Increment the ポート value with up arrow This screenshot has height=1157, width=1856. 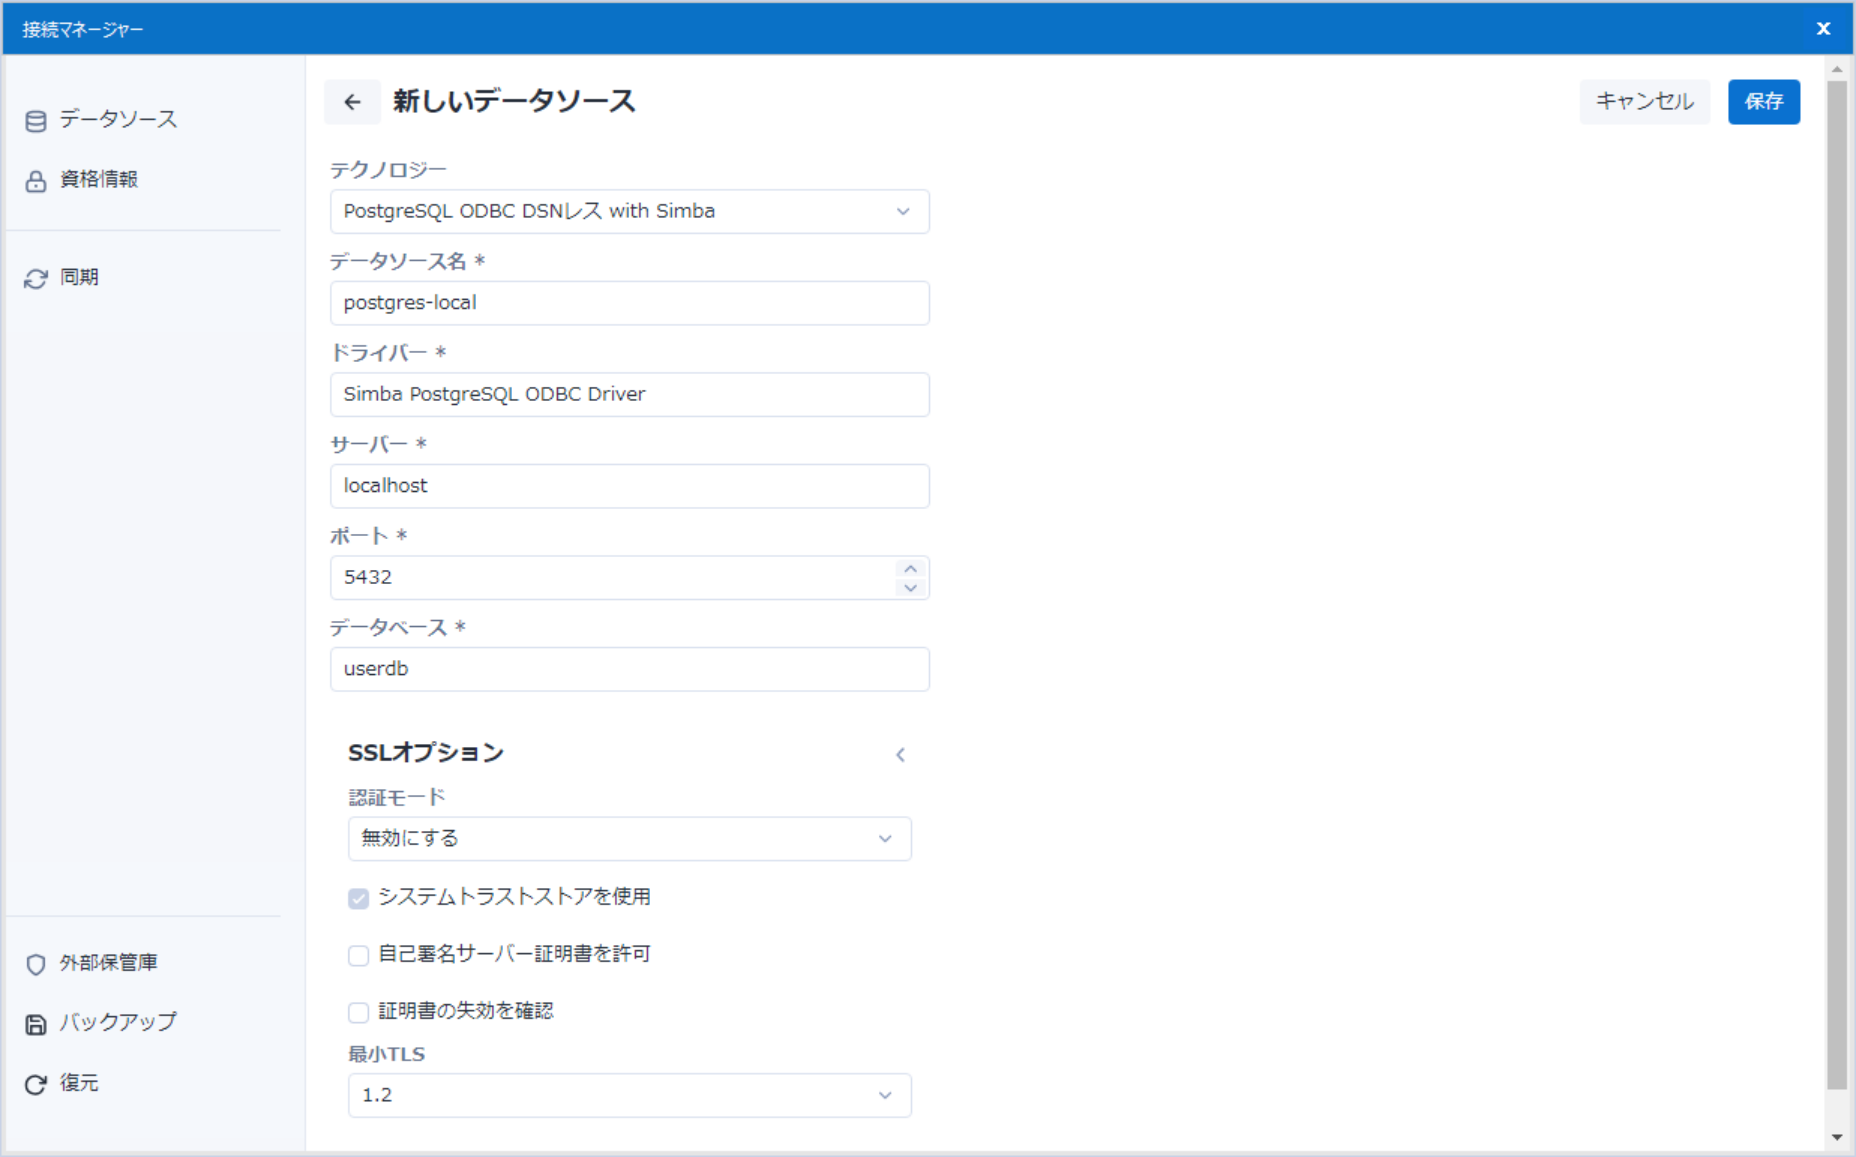pos(910,568)
